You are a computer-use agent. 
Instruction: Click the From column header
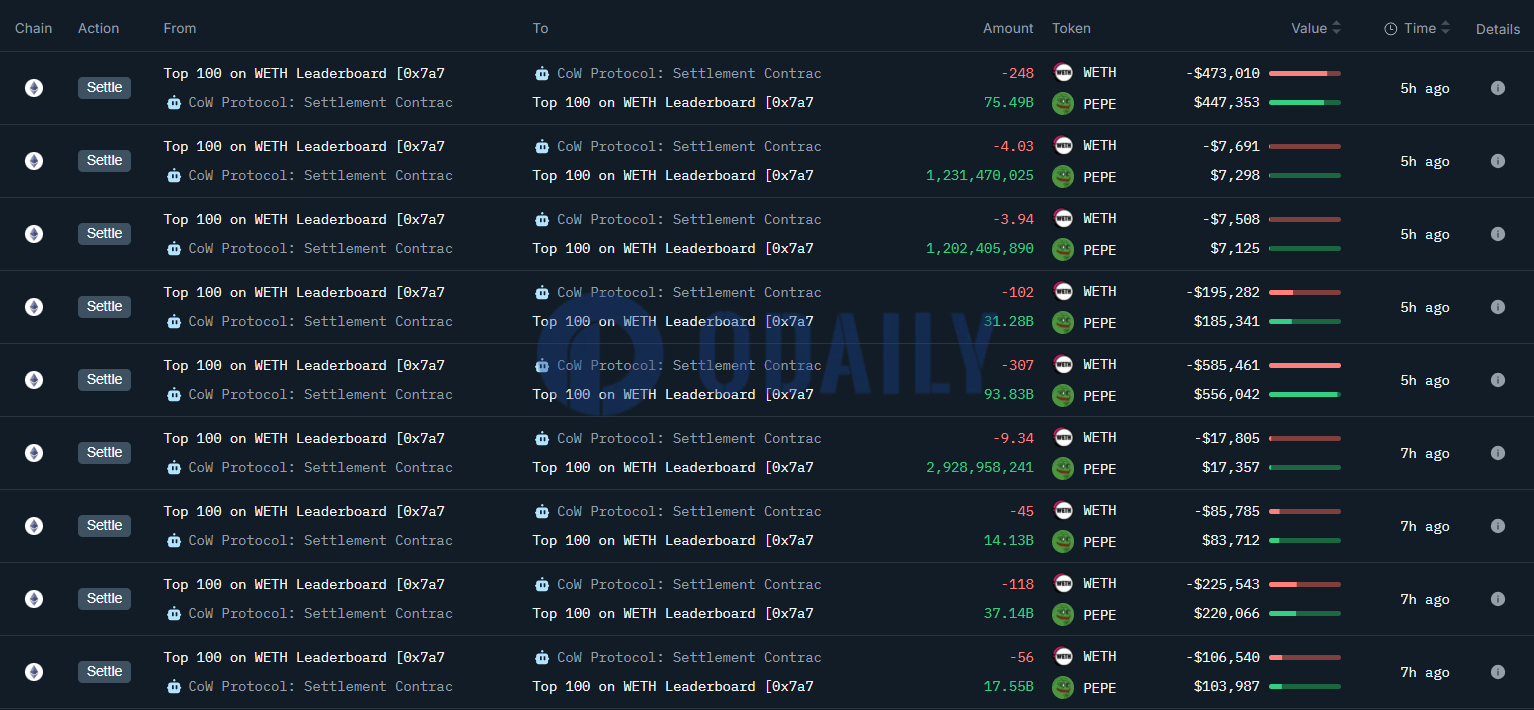pos(180,28)
